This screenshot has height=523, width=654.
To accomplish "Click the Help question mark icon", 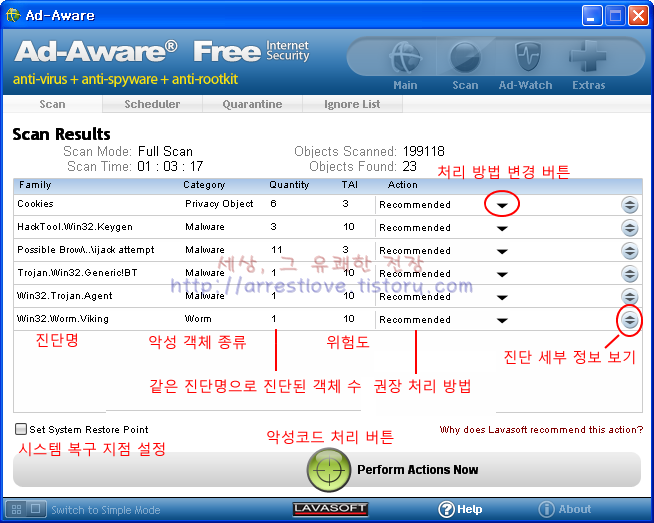I will point(446,509).
